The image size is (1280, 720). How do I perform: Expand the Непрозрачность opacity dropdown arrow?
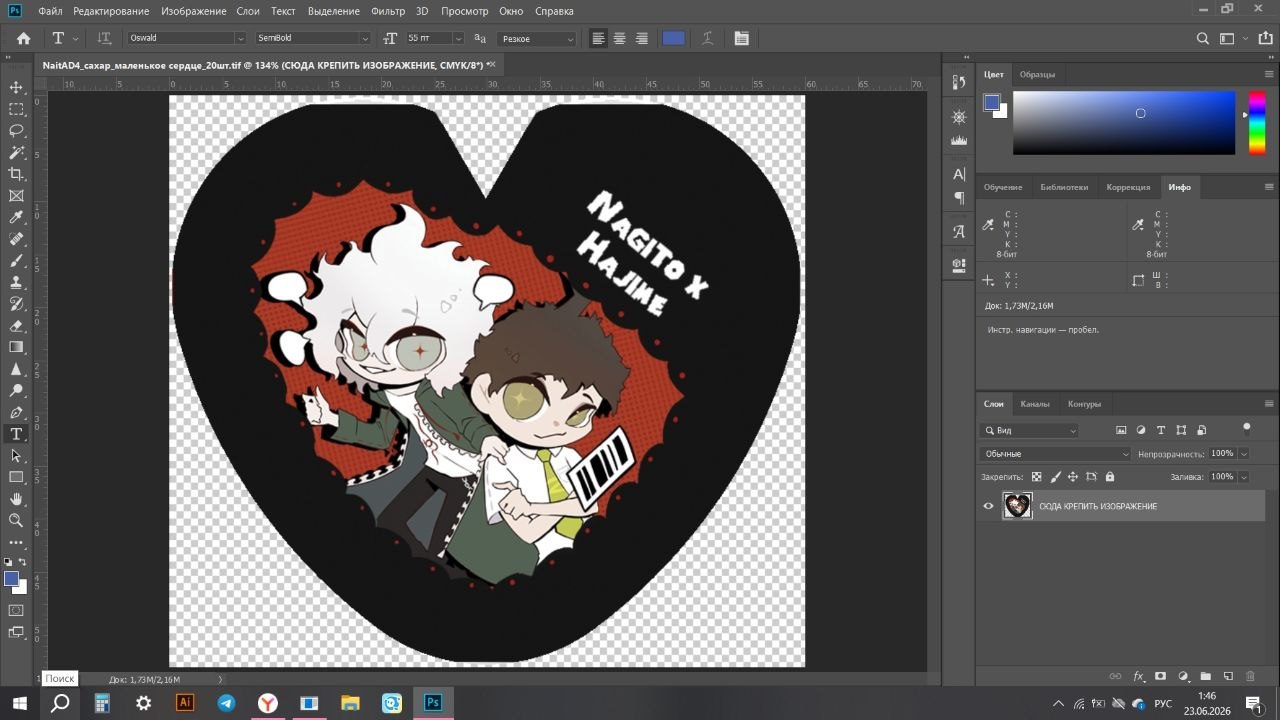click(x=1244, y=454)
